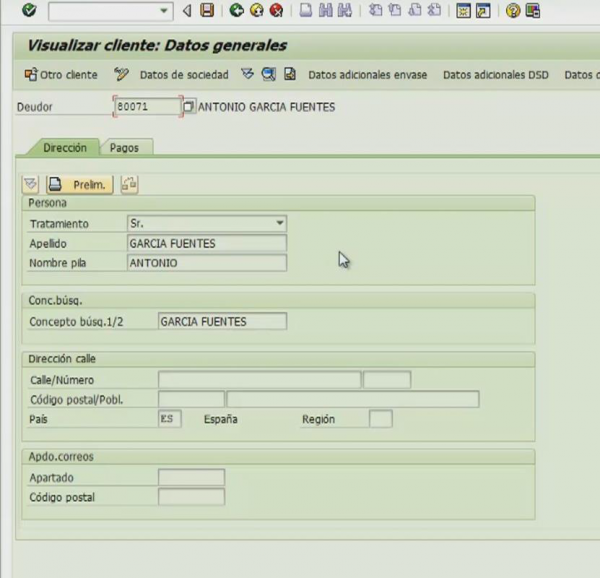Open Datos adicionales envase
Viewport: 600px width, 578px height.
coord(368,75)
